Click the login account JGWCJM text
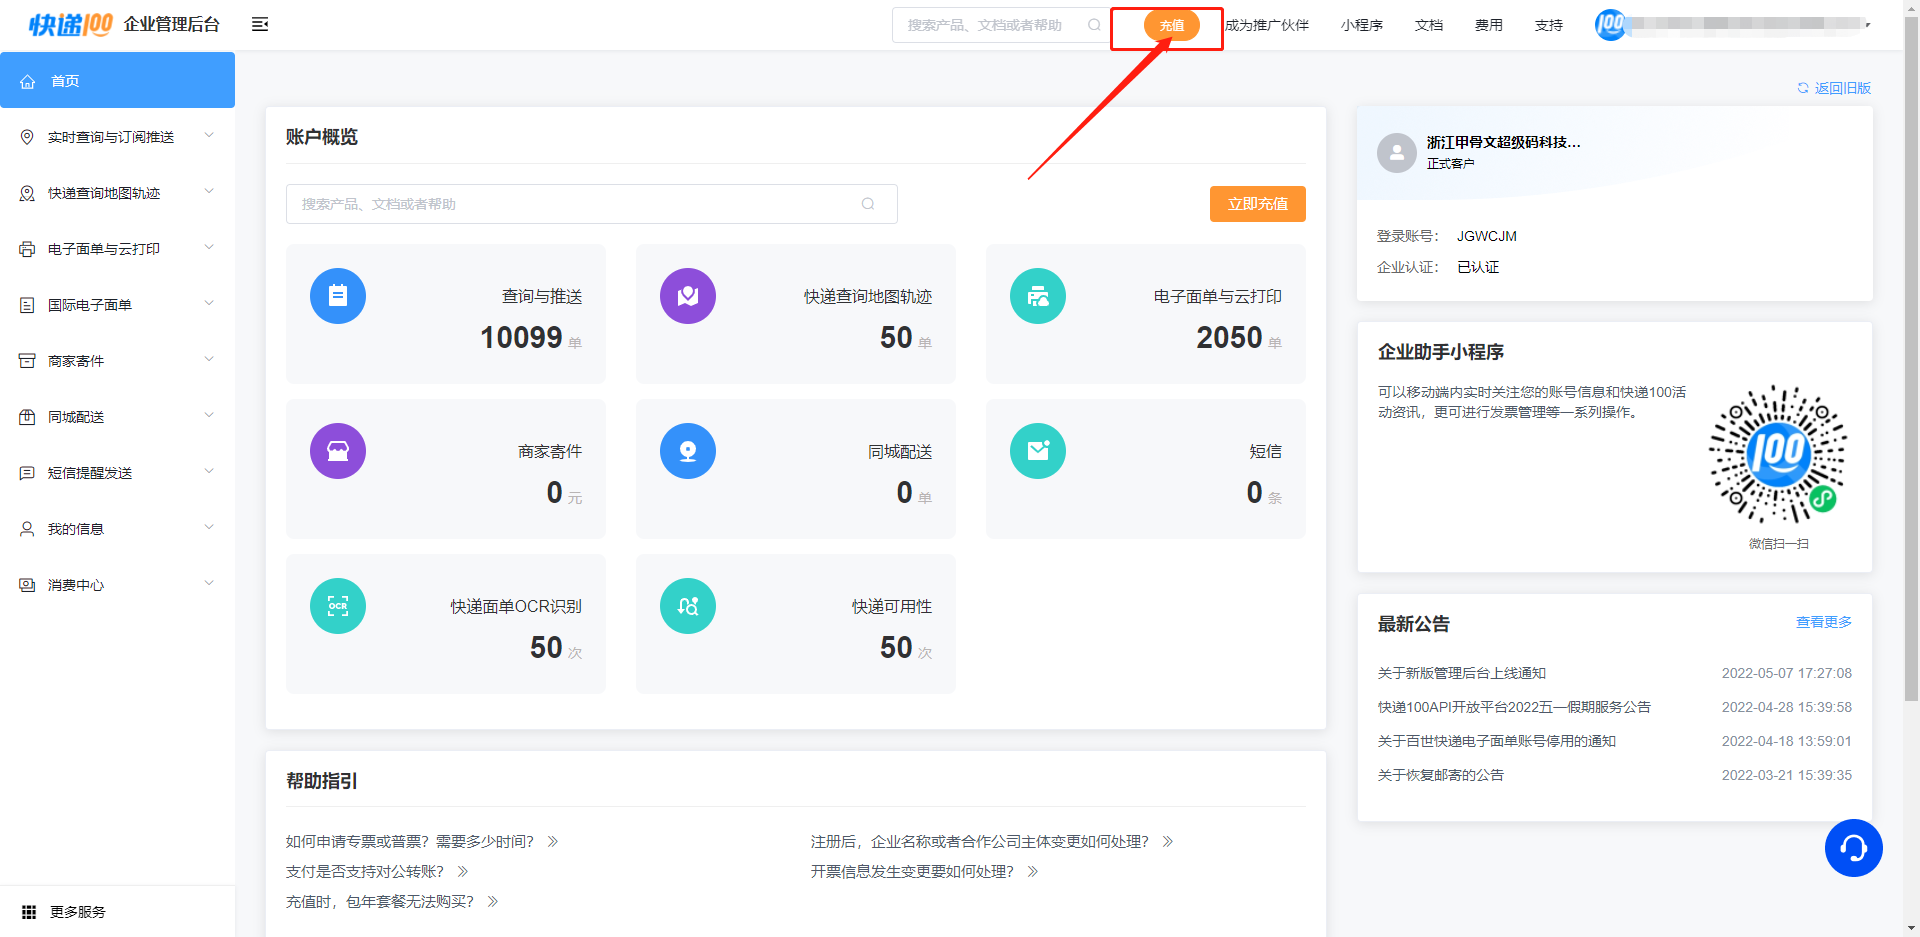 (1487, 236)
